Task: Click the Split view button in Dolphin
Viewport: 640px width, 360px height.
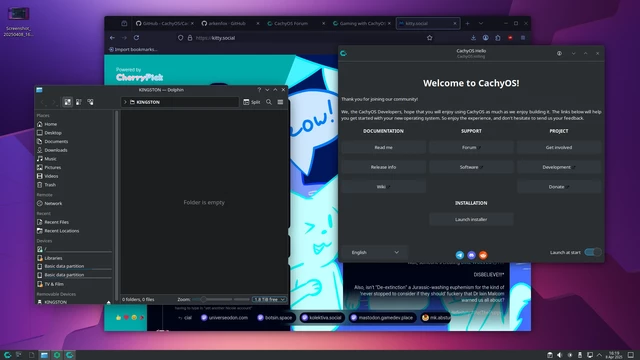Action: coord(251,102)
